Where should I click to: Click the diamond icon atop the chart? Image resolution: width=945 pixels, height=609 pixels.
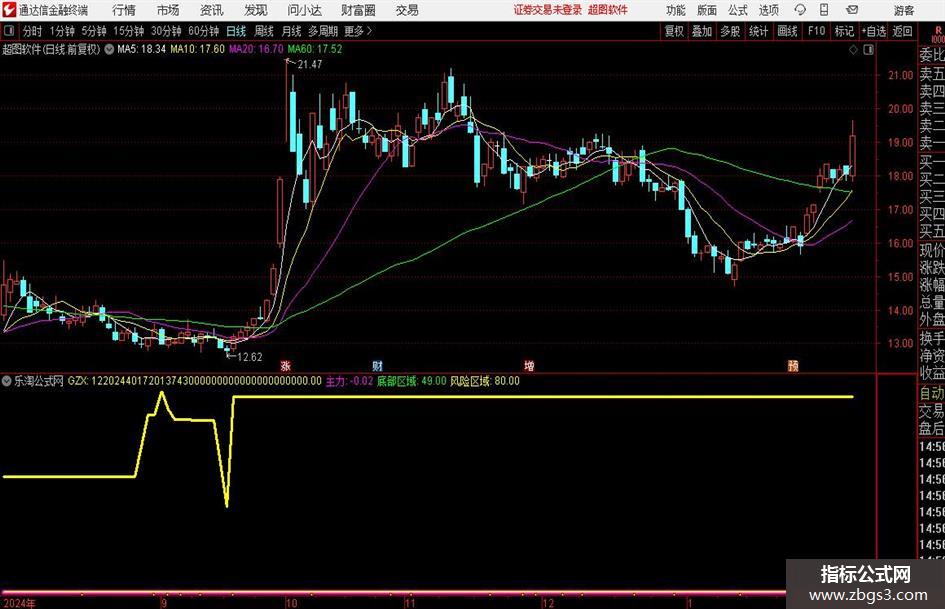(x=853, y=49)
